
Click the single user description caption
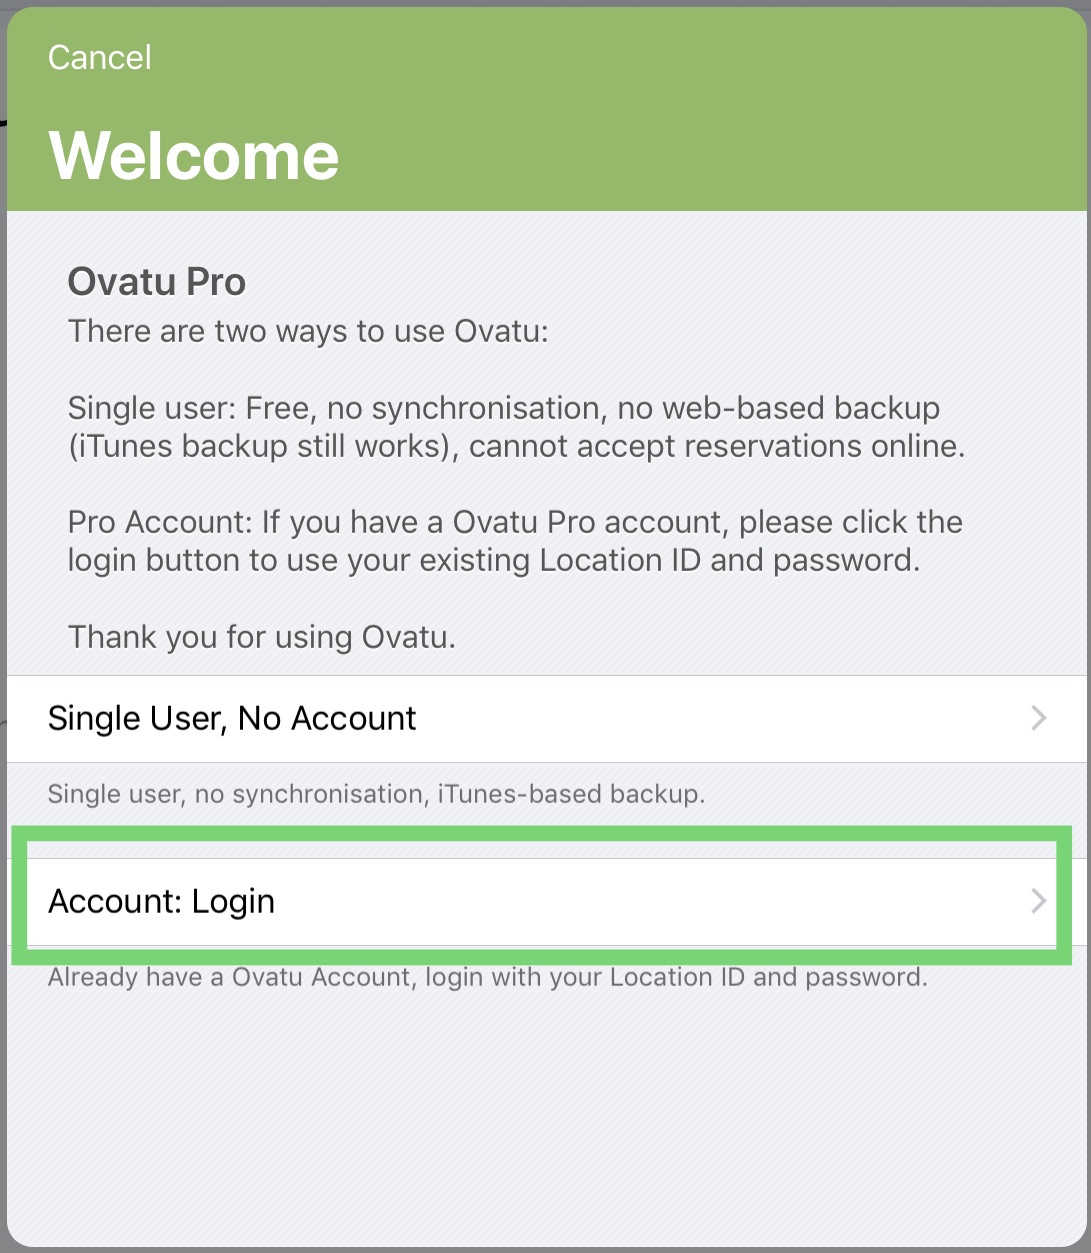(x=376, y=793)
